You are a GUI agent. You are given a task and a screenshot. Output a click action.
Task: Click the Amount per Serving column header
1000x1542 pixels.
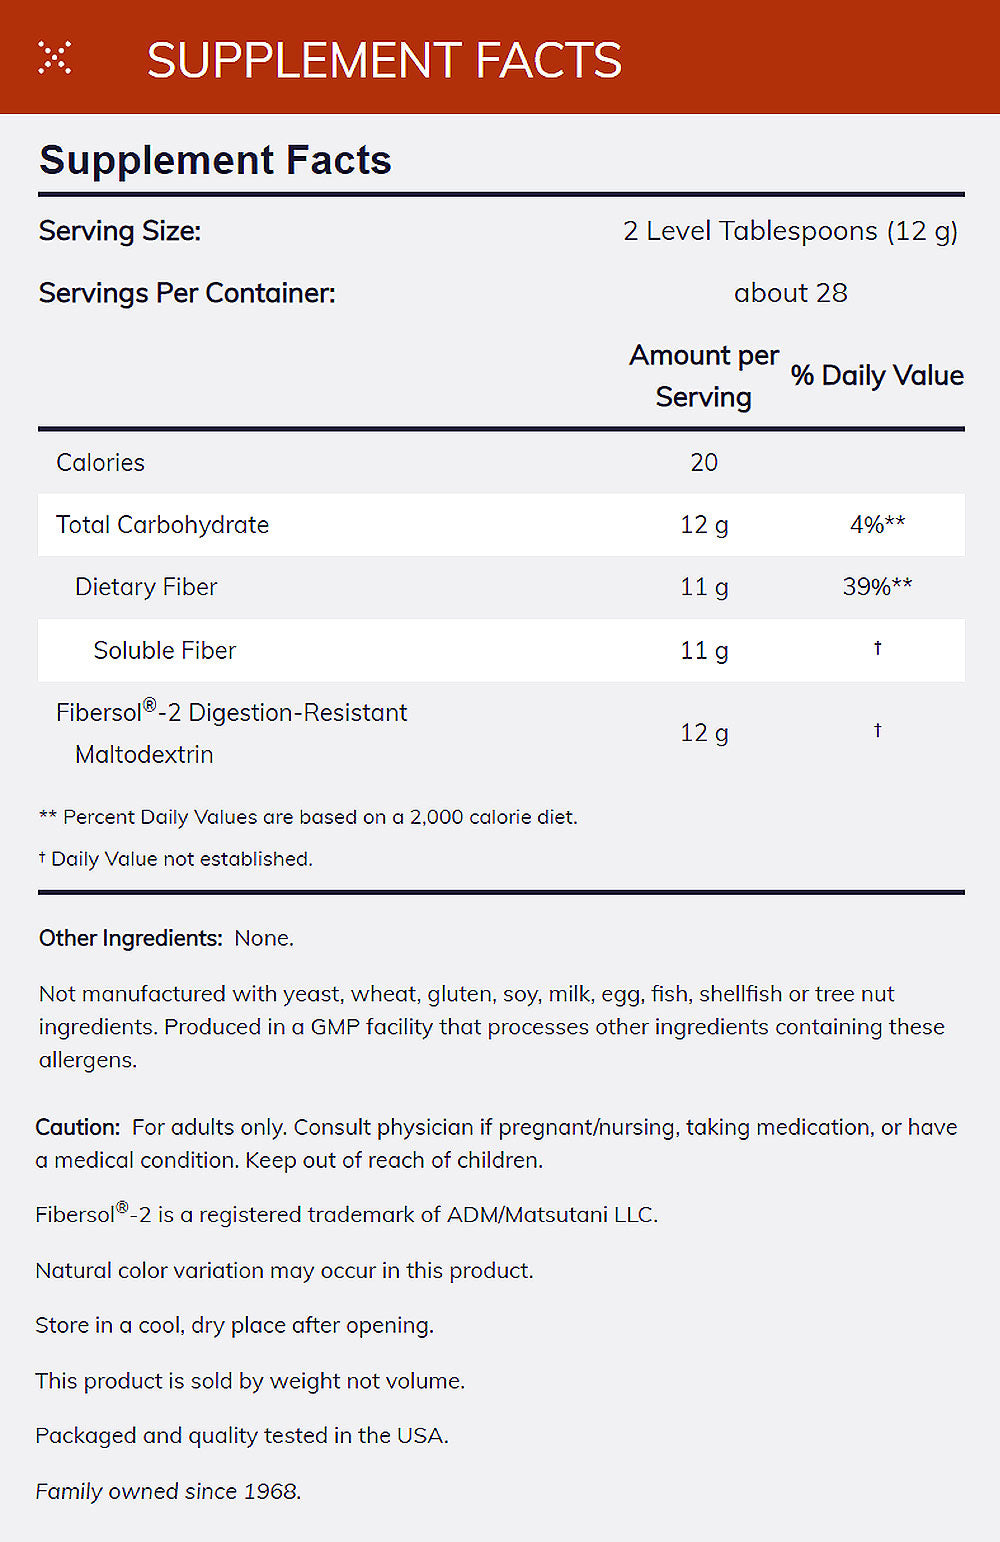(704, 376)
